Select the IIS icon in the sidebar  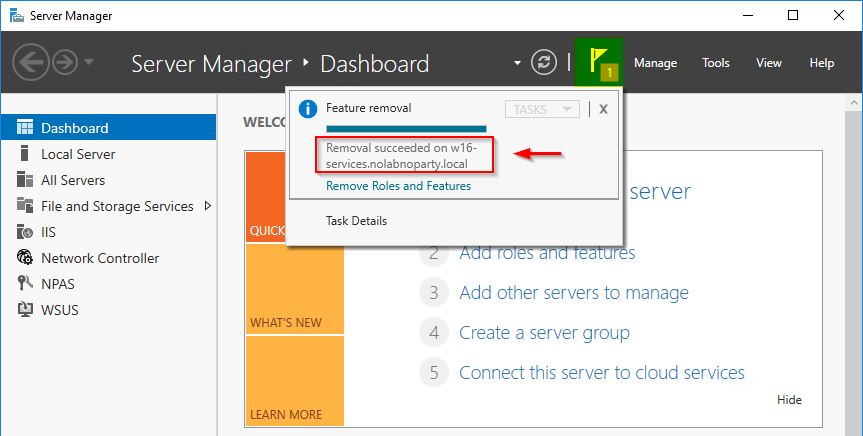pyautogui.click(x=25, y=232)
